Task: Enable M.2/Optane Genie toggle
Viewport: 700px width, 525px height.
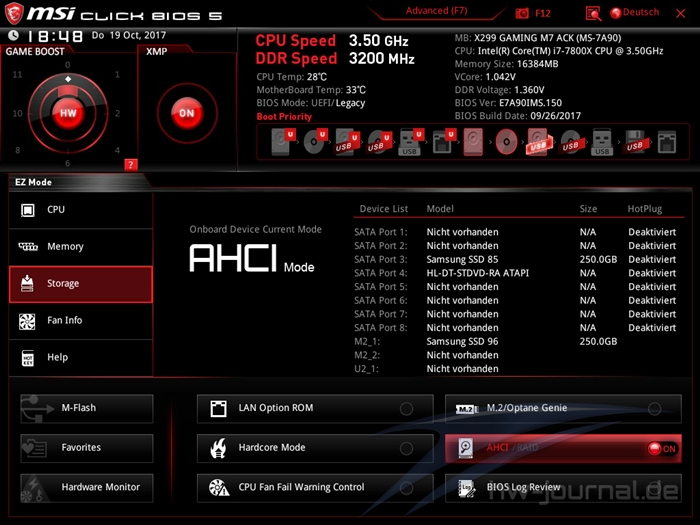Action: [654, 408]
